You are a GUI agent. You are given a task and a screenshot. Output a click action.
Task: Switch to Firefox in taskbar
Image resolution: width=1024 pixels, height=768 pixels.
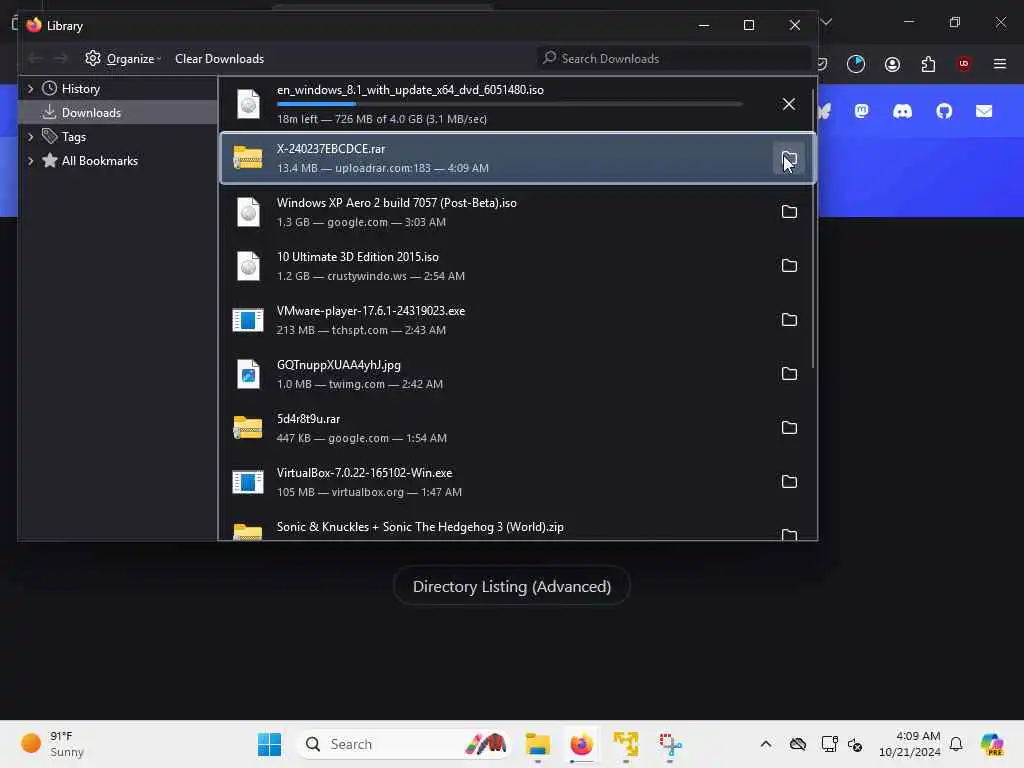[x=581, y=744]
